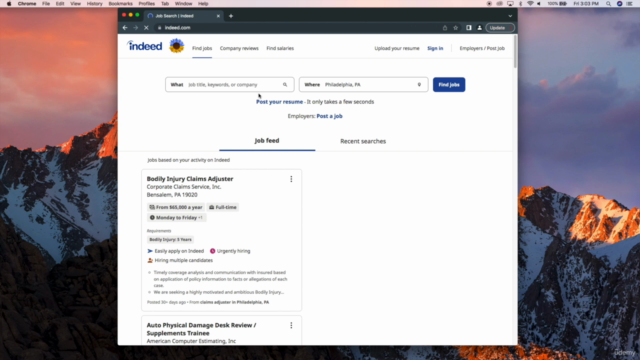Click the Sign in link
The height and width of the screenshot is (360, 640).
pos(435,48)
